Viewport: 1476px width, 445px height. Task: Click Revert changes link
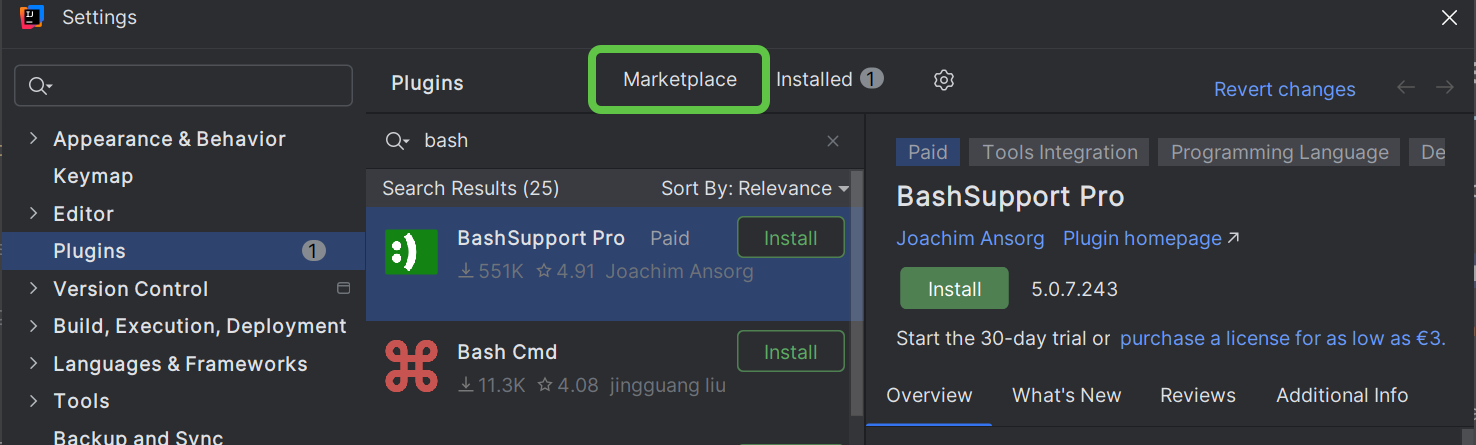1284,89
